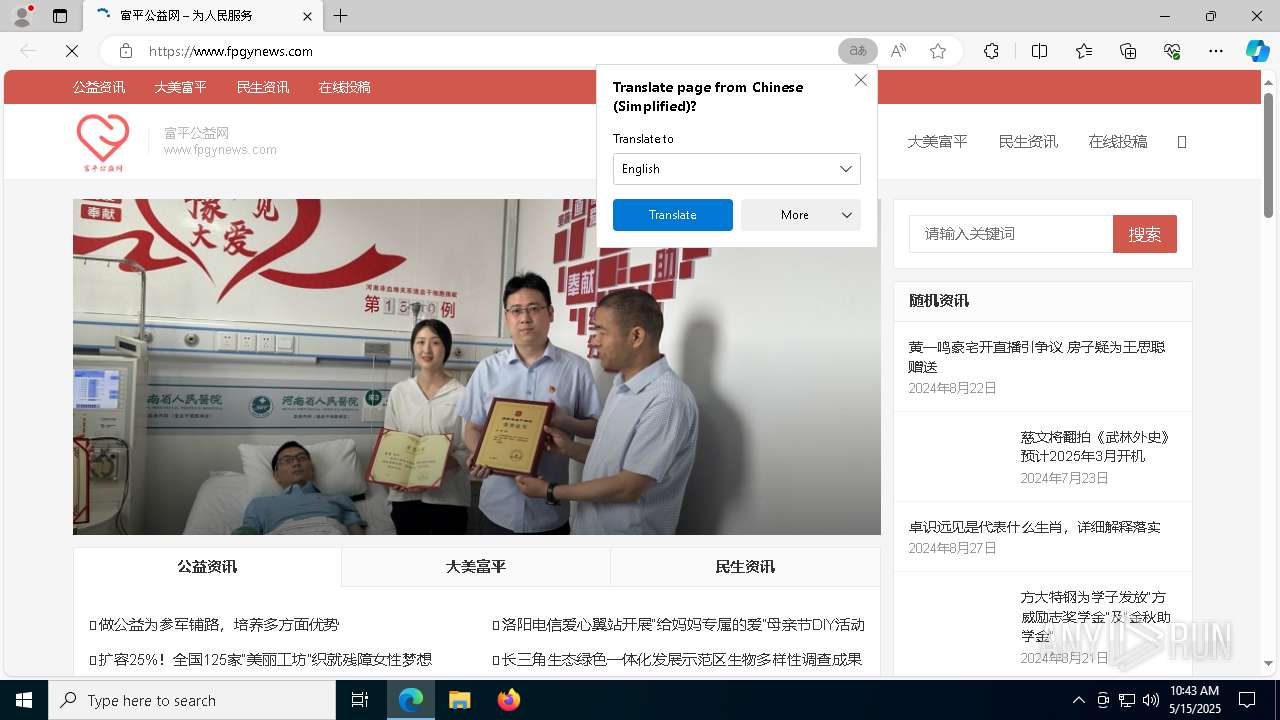
Task: Open article 卓识远见是代表什么生肖
Action: pyautogui.click(x=1034, y=527)
